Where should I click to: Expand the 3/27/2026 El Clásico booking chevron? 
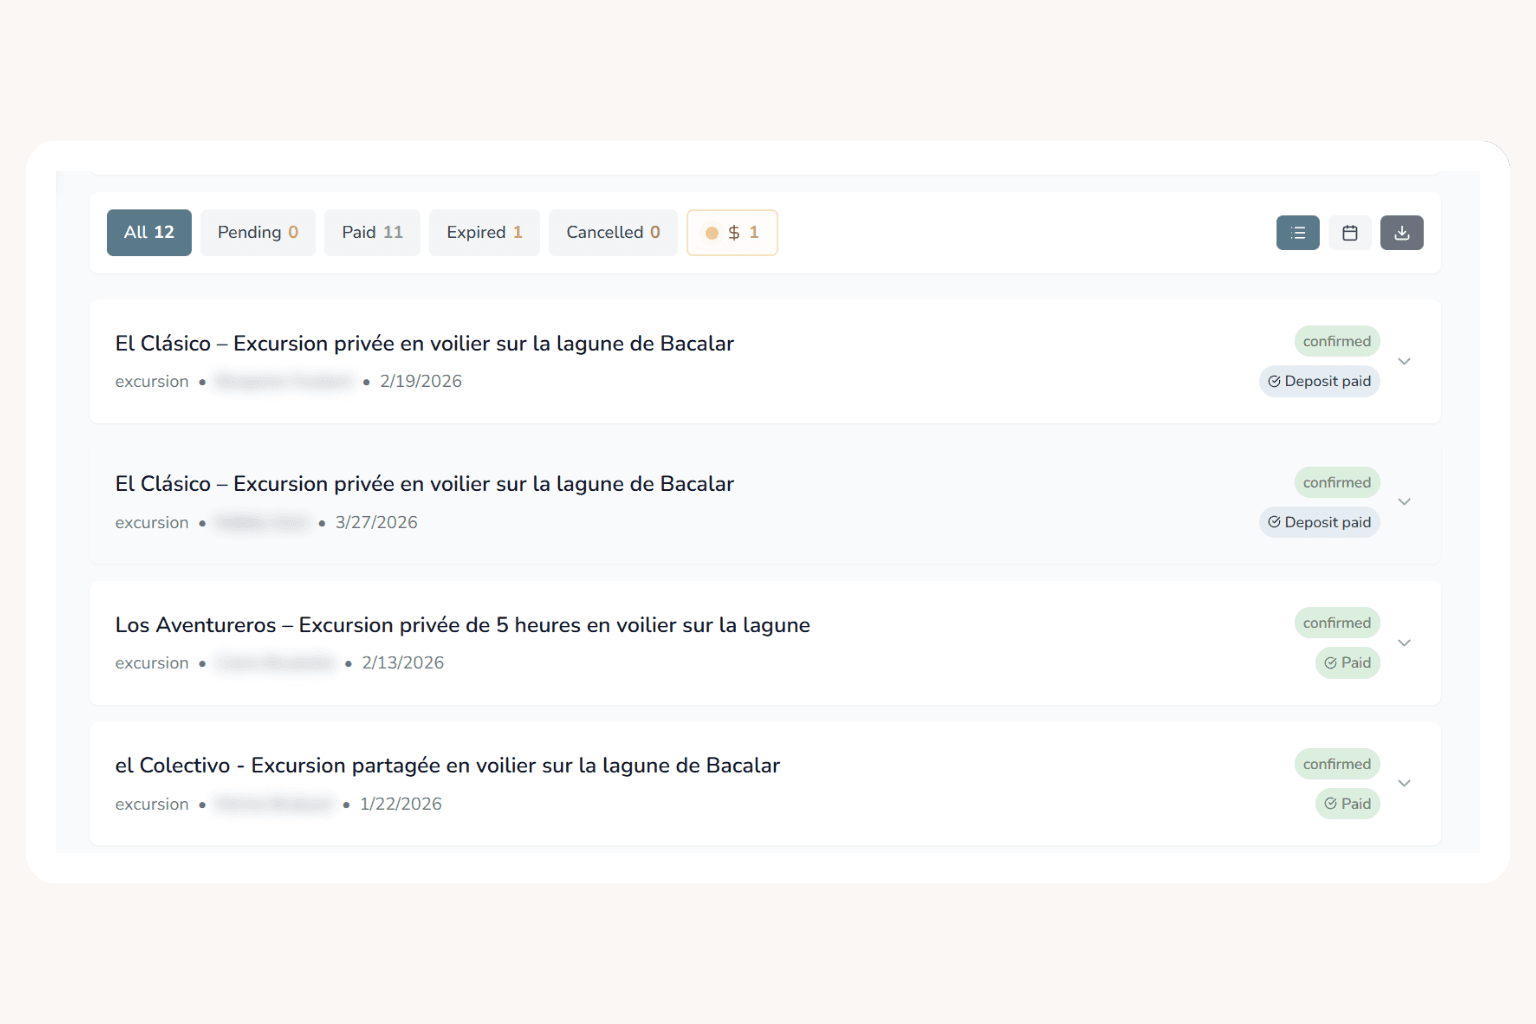[1404, 502]
